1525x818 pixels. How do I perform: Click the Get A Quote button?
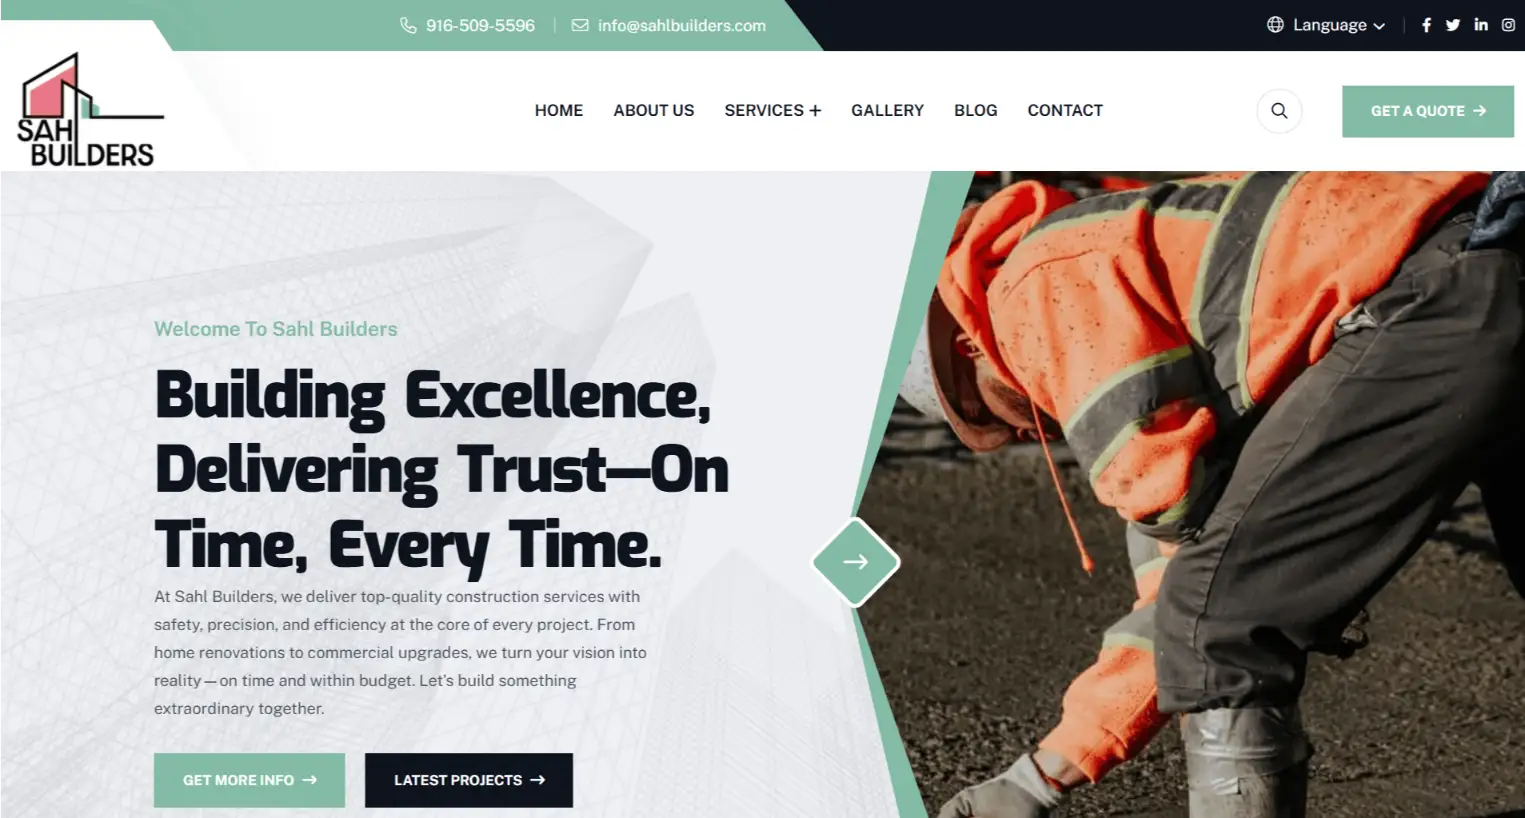(1428, 111)
